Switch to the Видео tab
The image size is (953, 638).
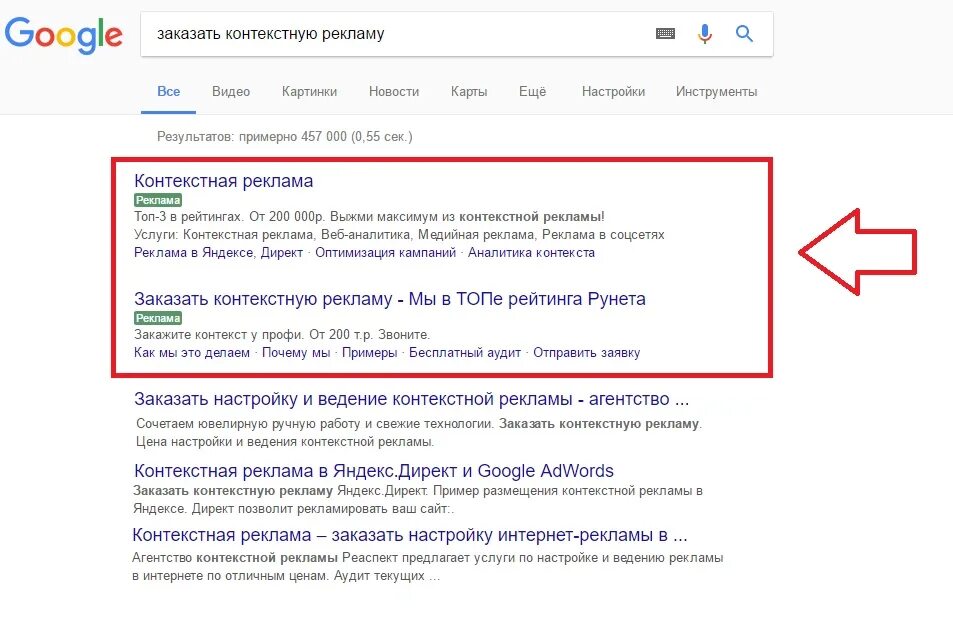(231, 92)
